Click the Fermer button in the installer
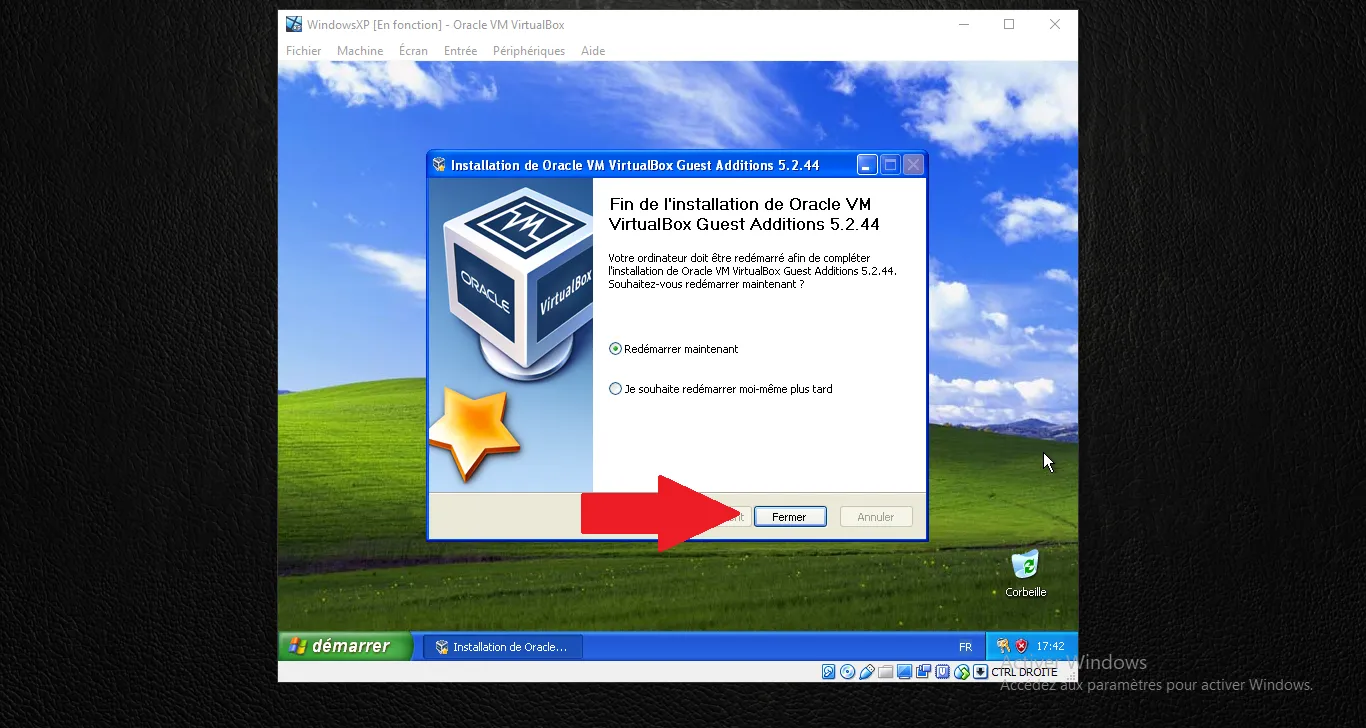The width and height of the screenshot is (1366, 728). pyautogui.click(x=789, y=517)
